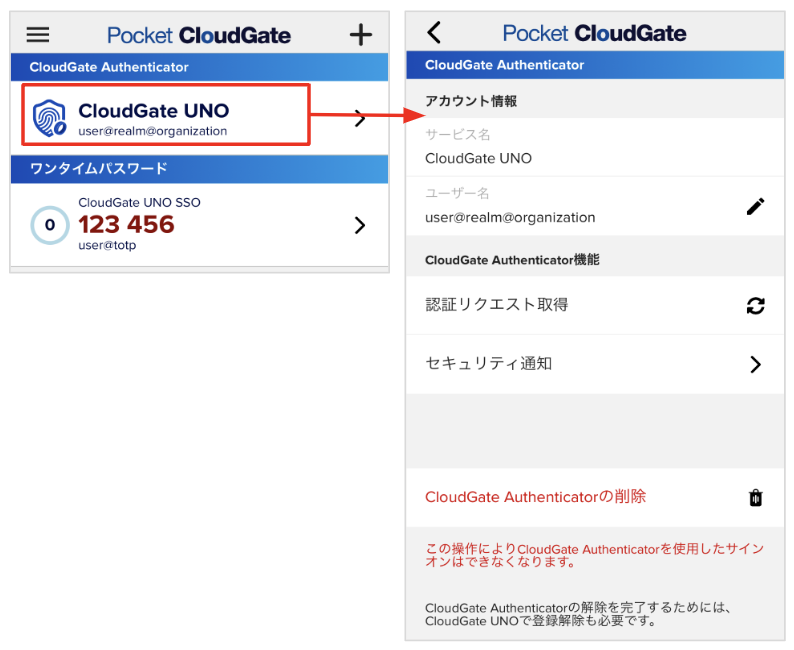This screenshot has height=650, width=794.
Task: Open the hamburger menu in left screen
Action: tap(38, 34)
